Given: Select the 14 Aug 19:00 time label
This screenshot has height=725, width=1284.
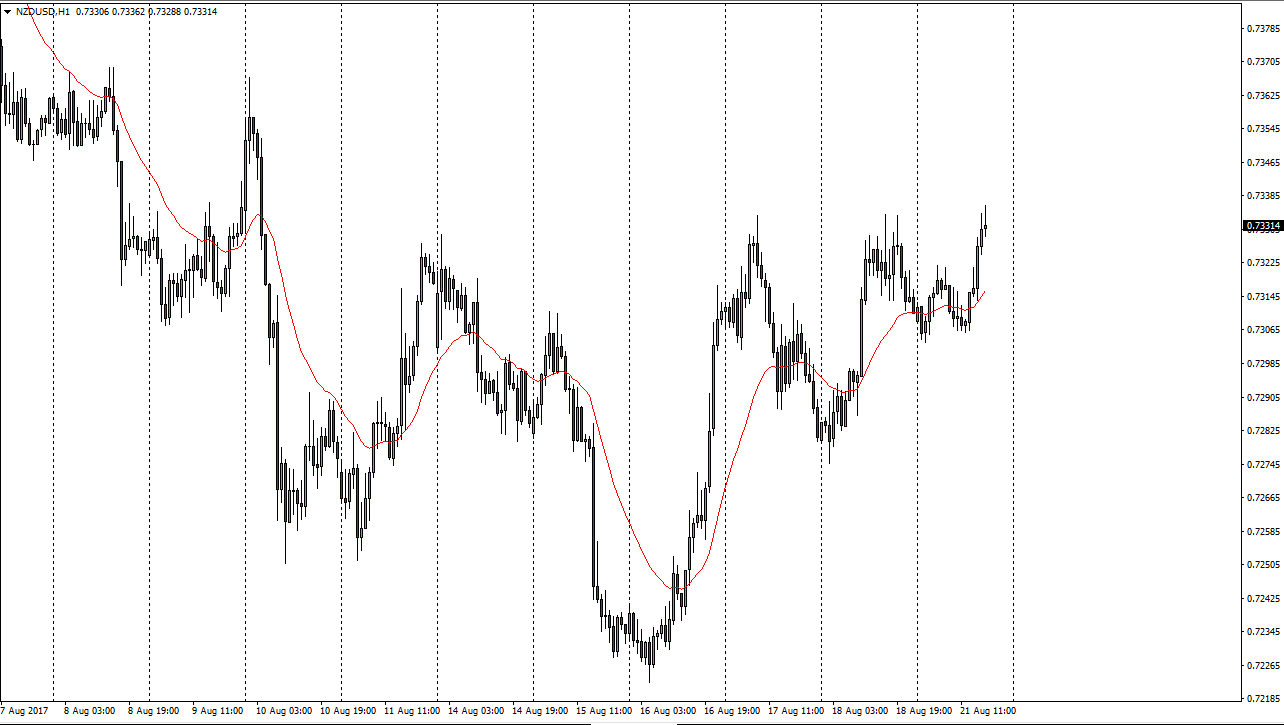Looking at the screenshot, I should click(541, 711).
